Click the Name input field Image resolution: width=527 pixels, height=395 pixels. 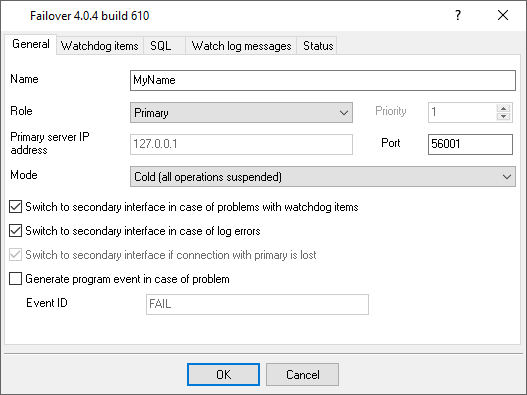point(323,80)
